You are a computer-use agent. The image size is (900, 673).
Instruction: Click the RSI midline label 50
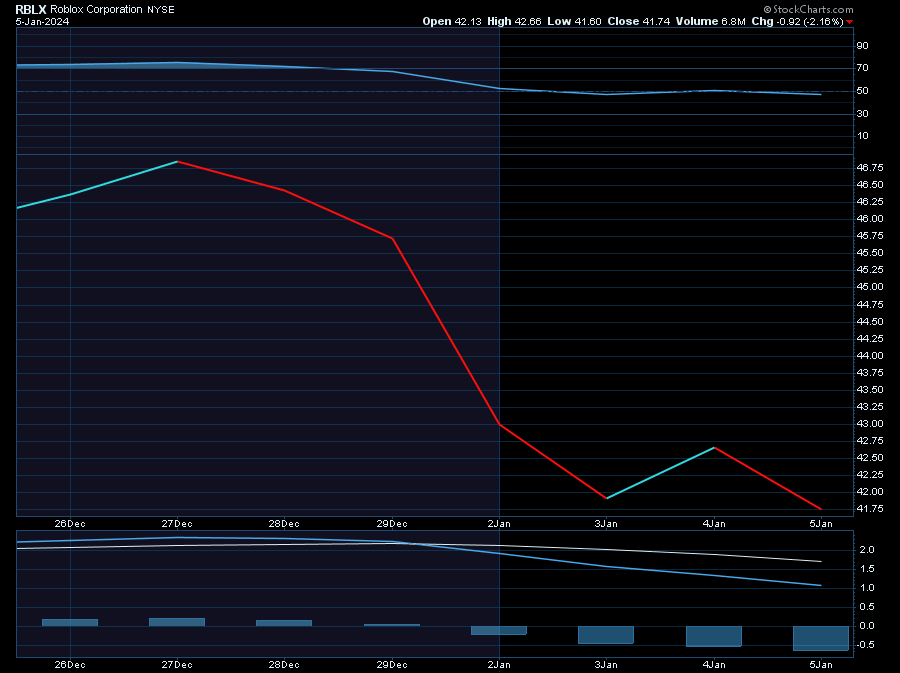[862, 91]
